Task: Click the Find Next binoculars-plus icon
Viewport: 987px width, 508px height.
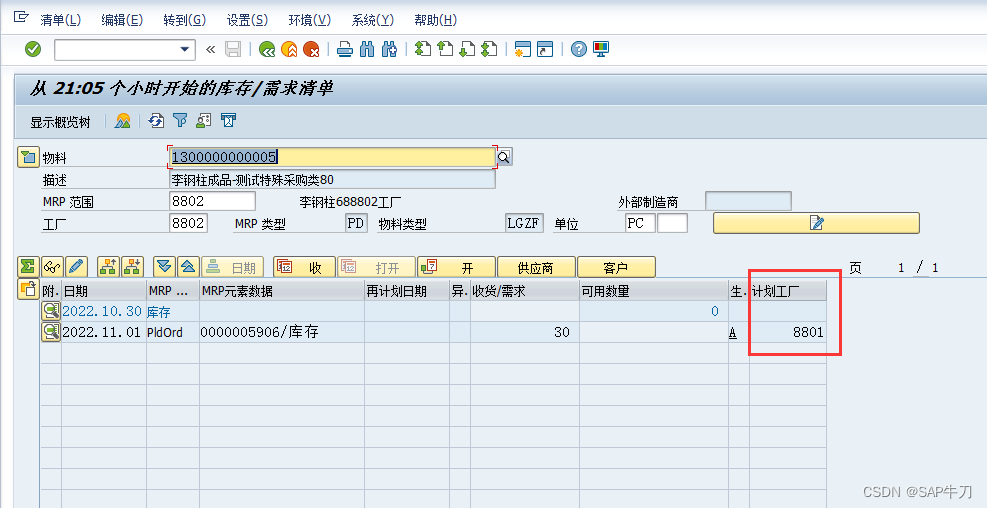Action: click(x=390, y=49)
